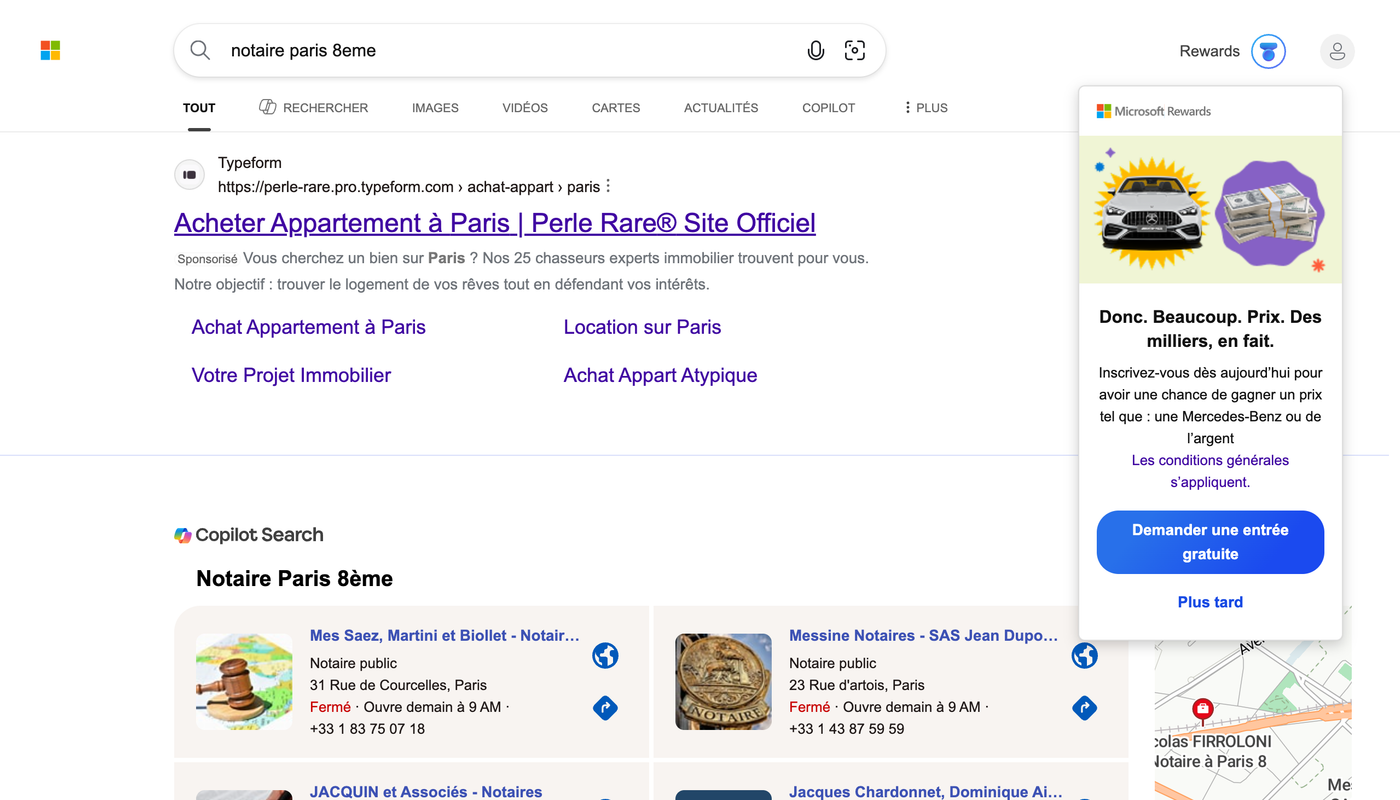Click Demander une entrée gratuite button
Image resolution: width=1400 pixels, height=800 pixels.
(x=1210, y=542)
